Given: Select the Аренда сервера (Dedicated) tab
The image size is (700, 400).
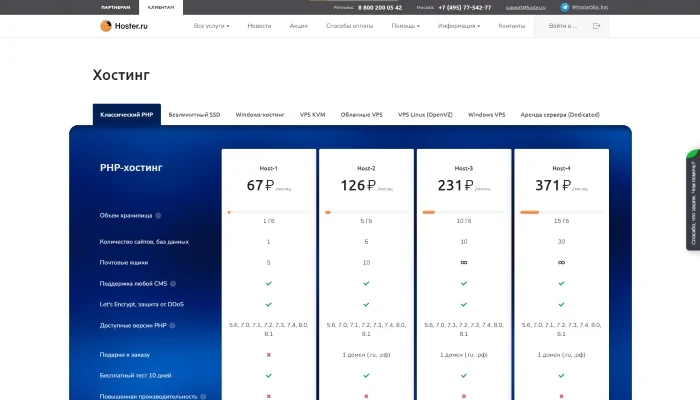Looking at the screenshot, I should [x=560, y=115].
